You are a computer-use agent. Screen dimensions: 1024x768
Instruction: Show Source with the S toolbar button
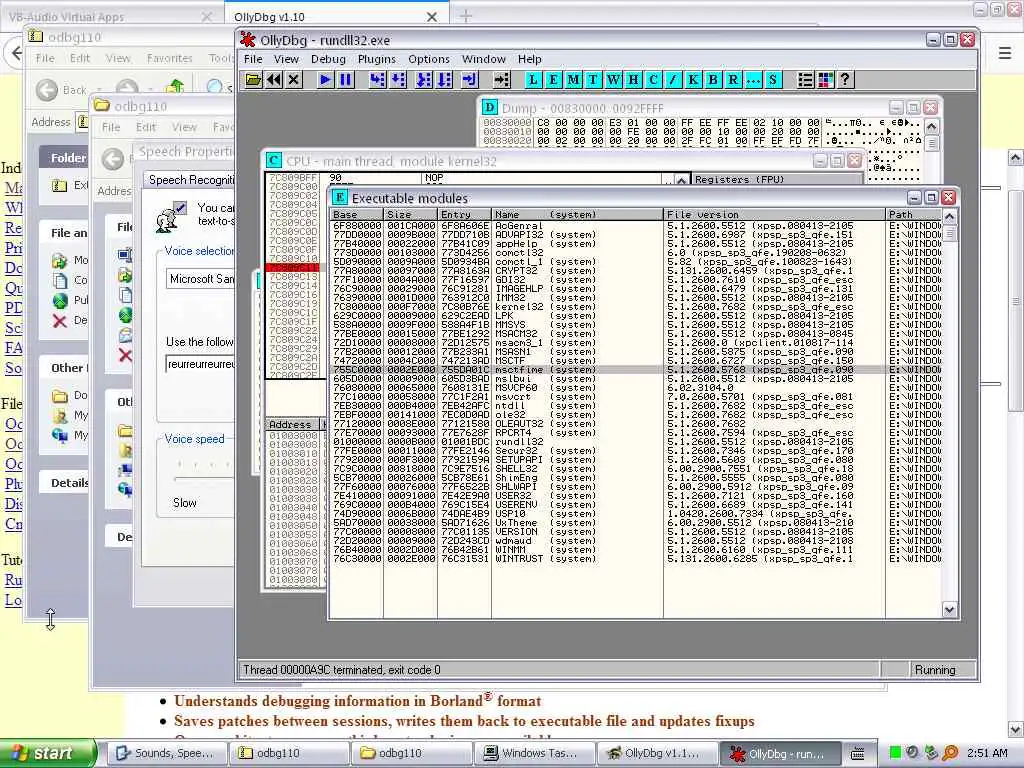pos(773,80)
